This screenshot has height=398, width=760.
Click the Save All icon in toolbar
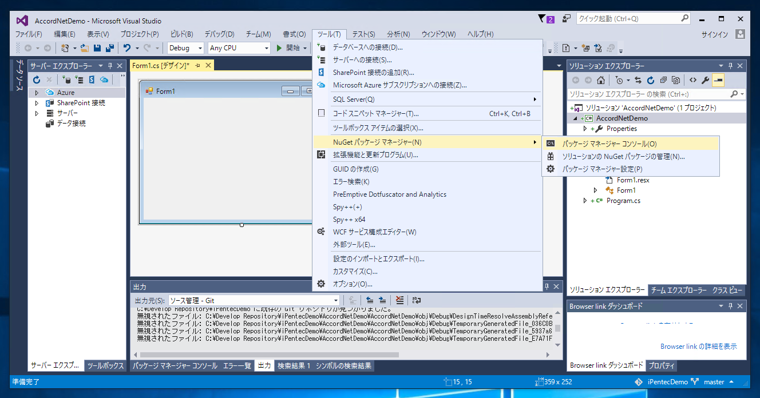click(x=110, y=48)
